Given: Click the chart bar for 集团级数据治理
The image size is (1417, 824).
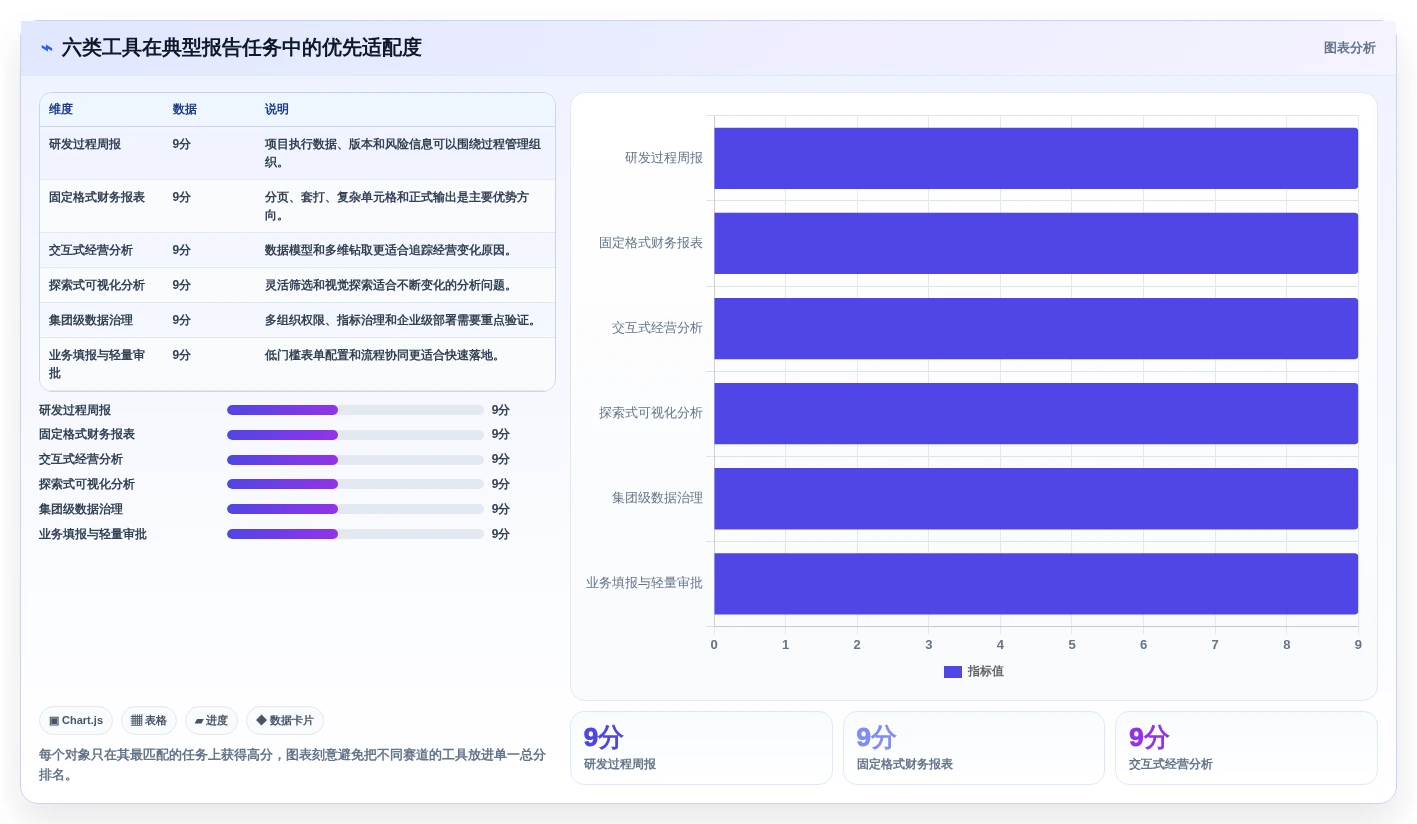Looking at the screenshot, I should tap(1036, 498).
